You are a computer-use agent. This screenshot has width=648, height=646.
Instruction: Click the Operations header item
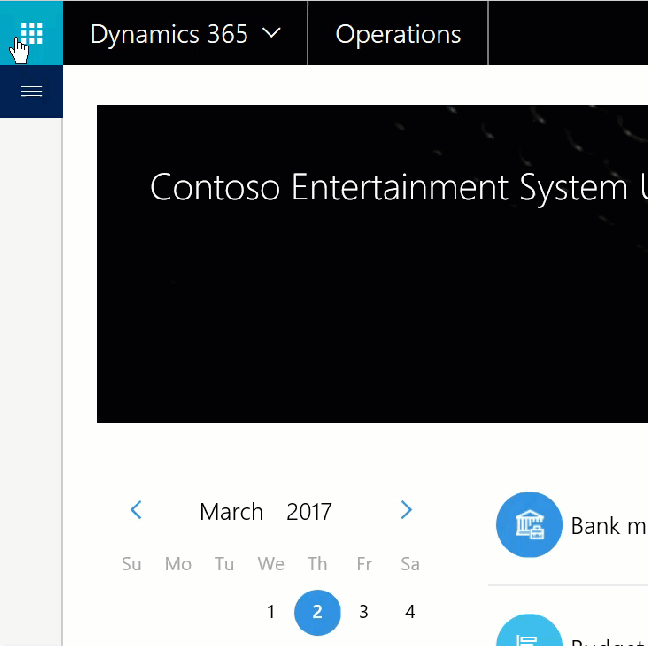[x=398, y=34]
